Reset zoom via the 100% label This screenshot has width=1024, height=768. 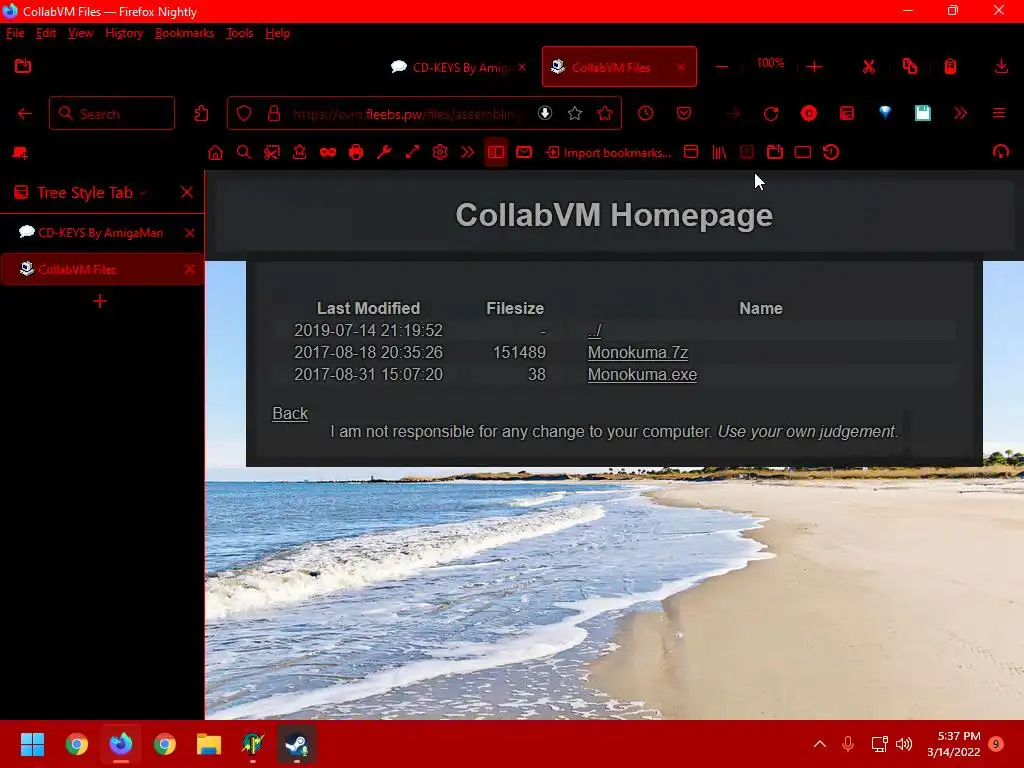pos(770,63)
